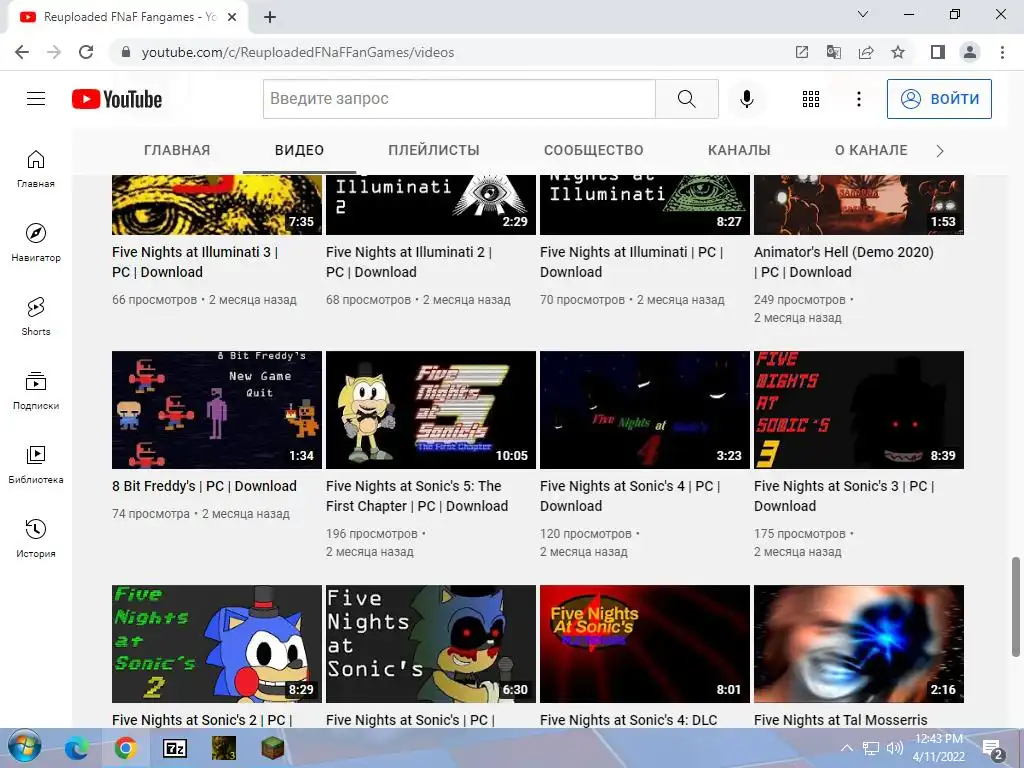Viewport: 1024px width, 768px height.
Task: Open notification center icon
Action: click(x=993, y=749)
